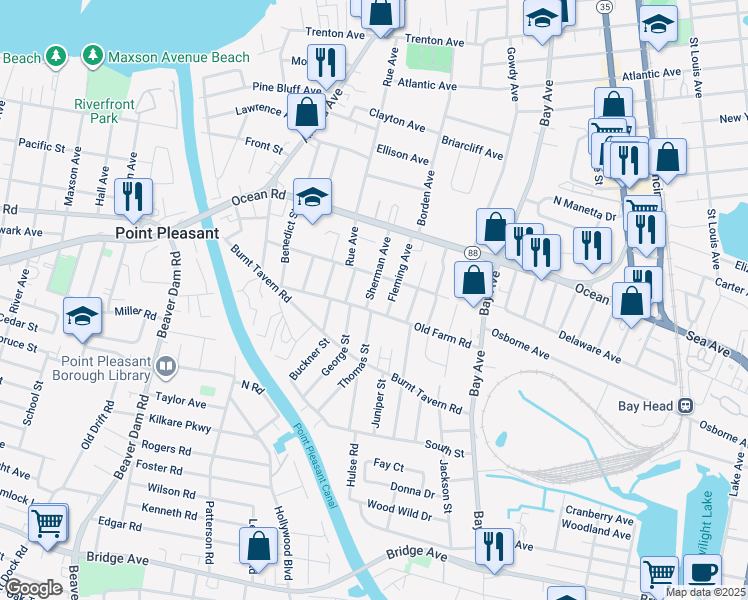Click the Route 35 highway shield

(x=604, y=6)
